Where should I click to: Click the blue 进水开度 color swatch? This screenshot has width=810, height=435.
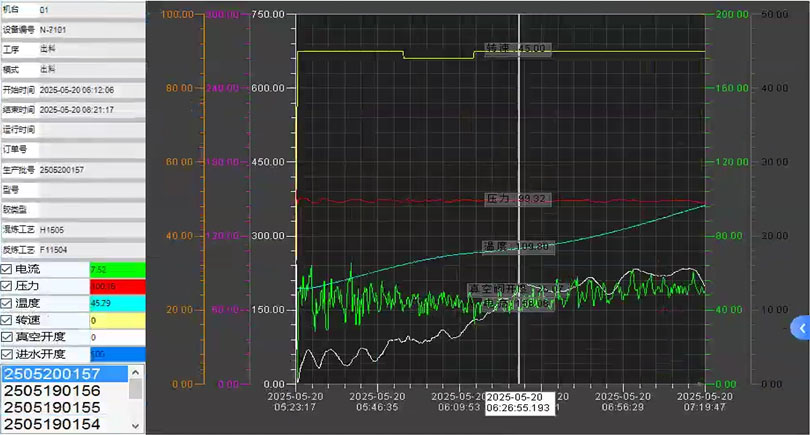click(117, 354)
